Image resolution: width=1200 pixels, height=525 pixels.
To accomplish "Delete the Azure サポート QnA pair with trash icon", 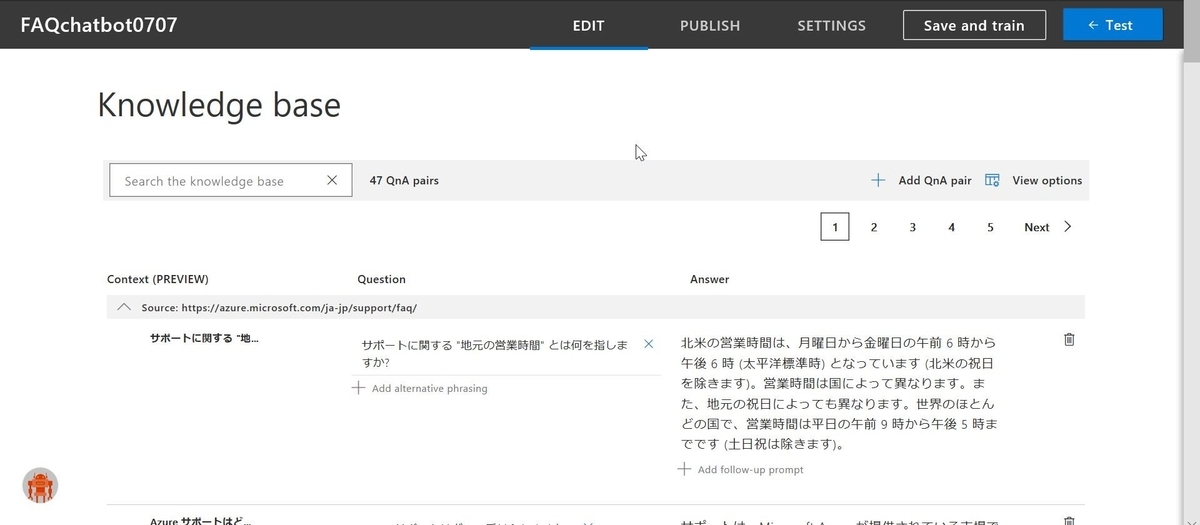I will pos(1069,520).
